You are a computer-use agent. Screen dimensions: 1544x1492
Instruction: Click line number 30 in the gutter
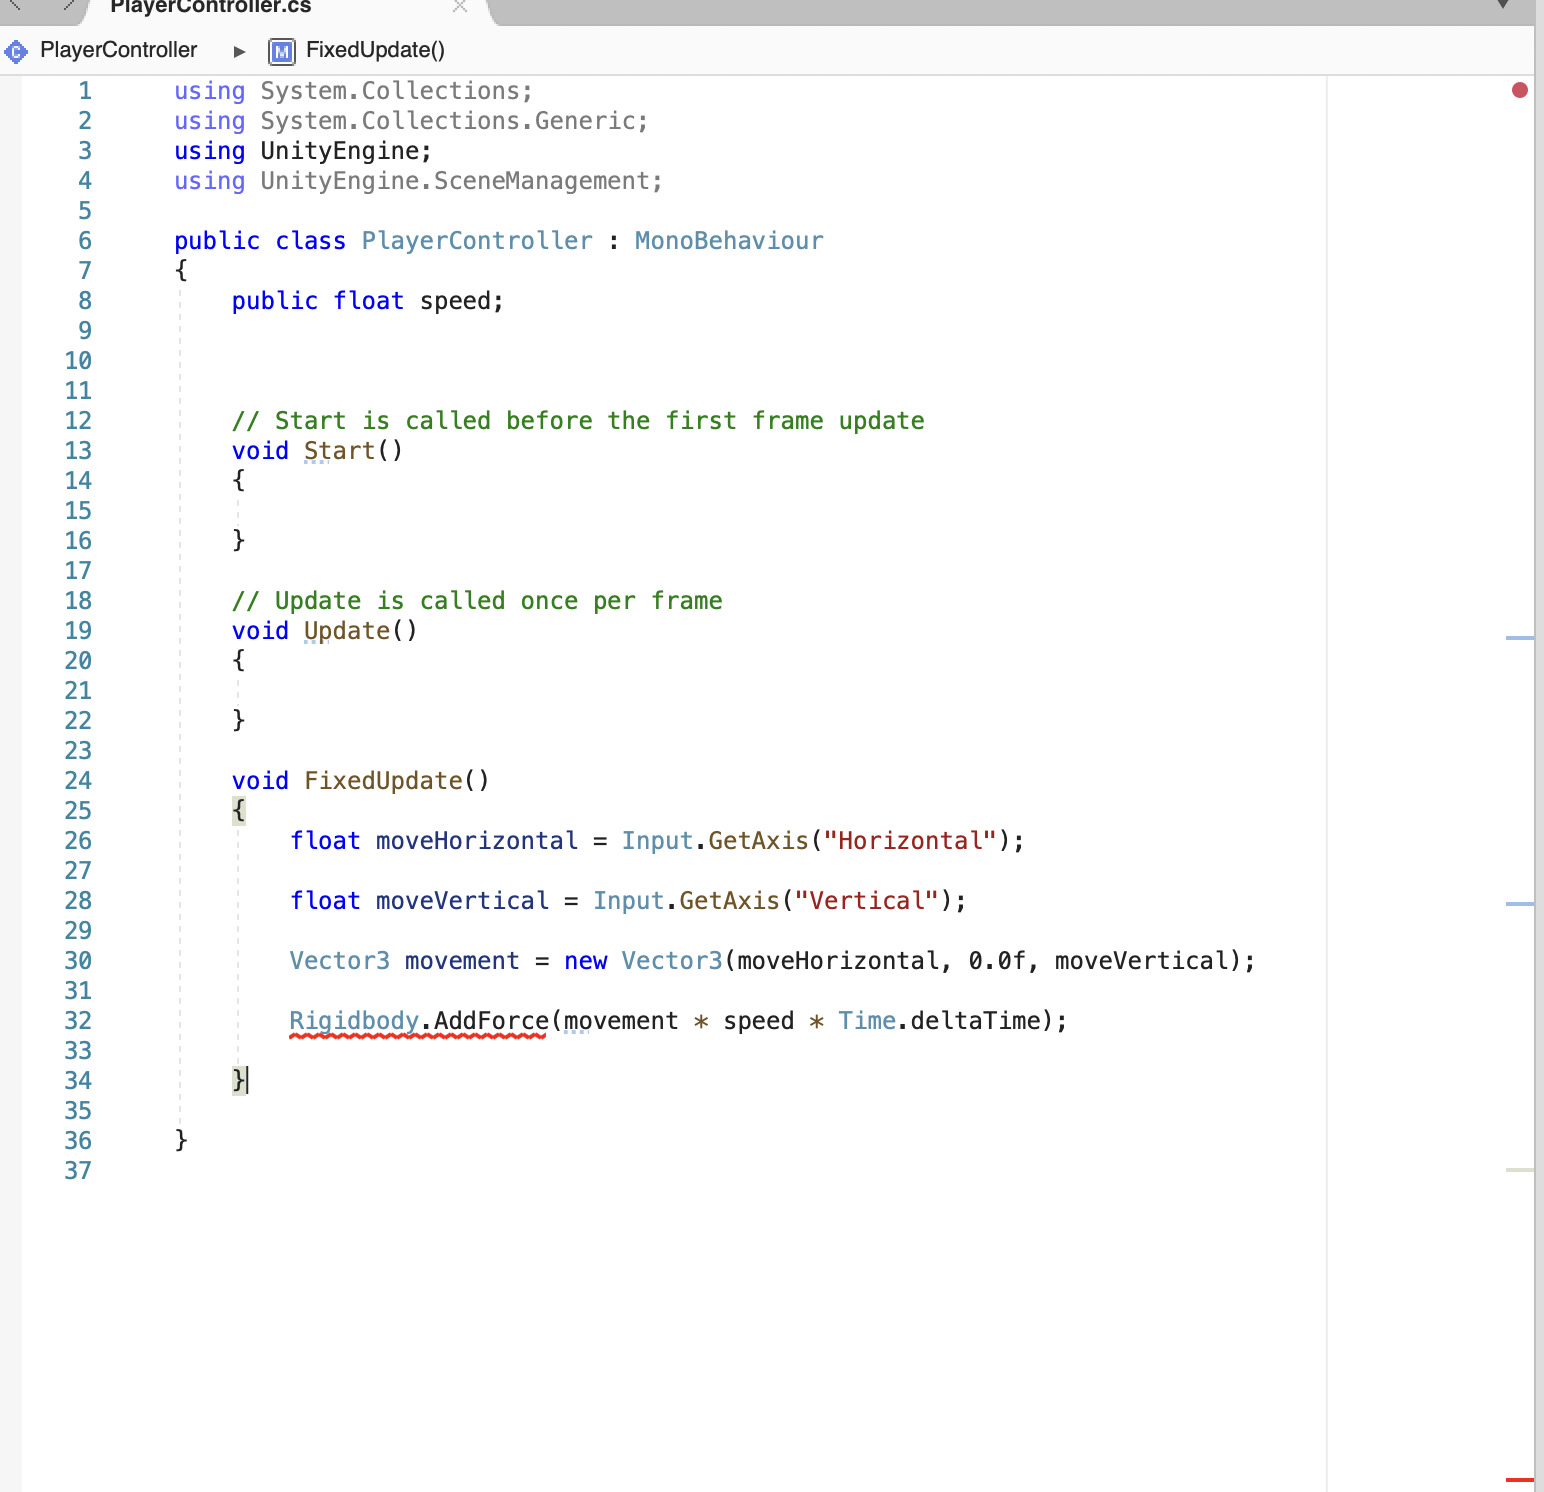(x=78, y=960)
